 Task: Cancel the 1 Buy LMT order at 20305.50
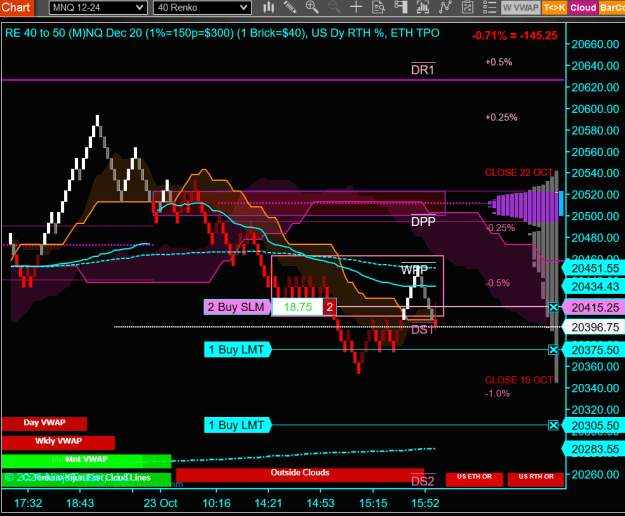(553, 425)
